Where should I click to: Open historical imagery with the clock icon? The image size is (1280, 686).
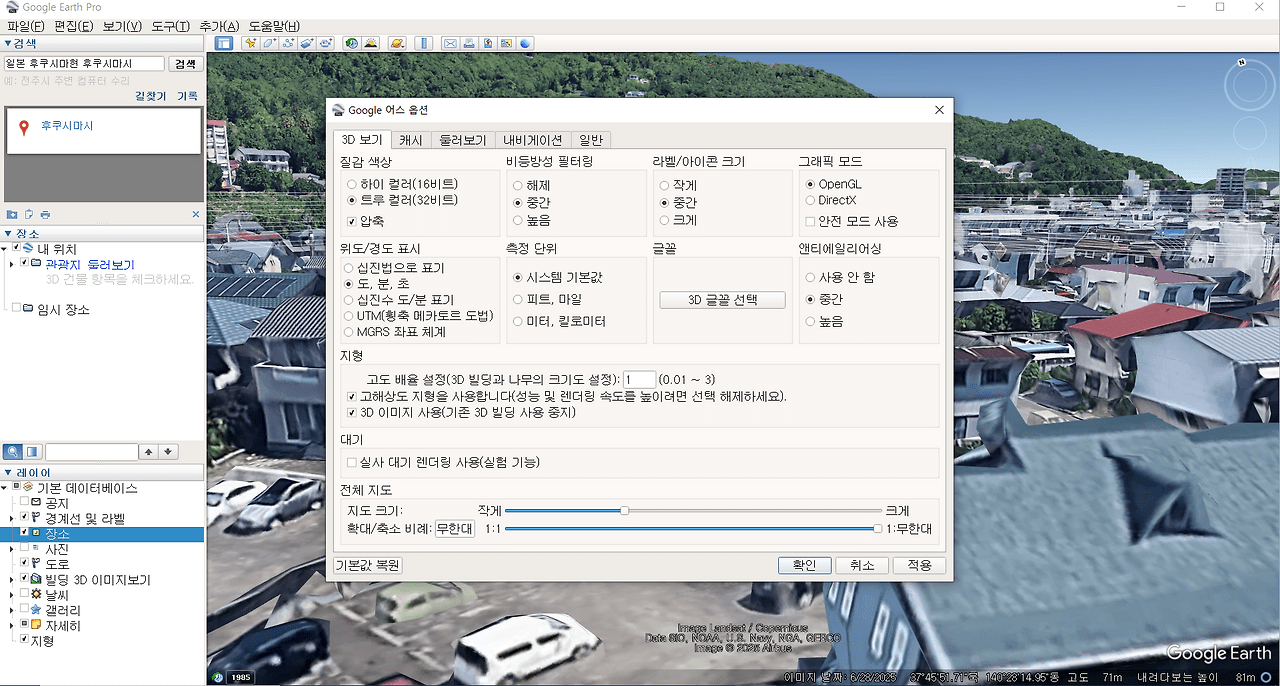350,42
